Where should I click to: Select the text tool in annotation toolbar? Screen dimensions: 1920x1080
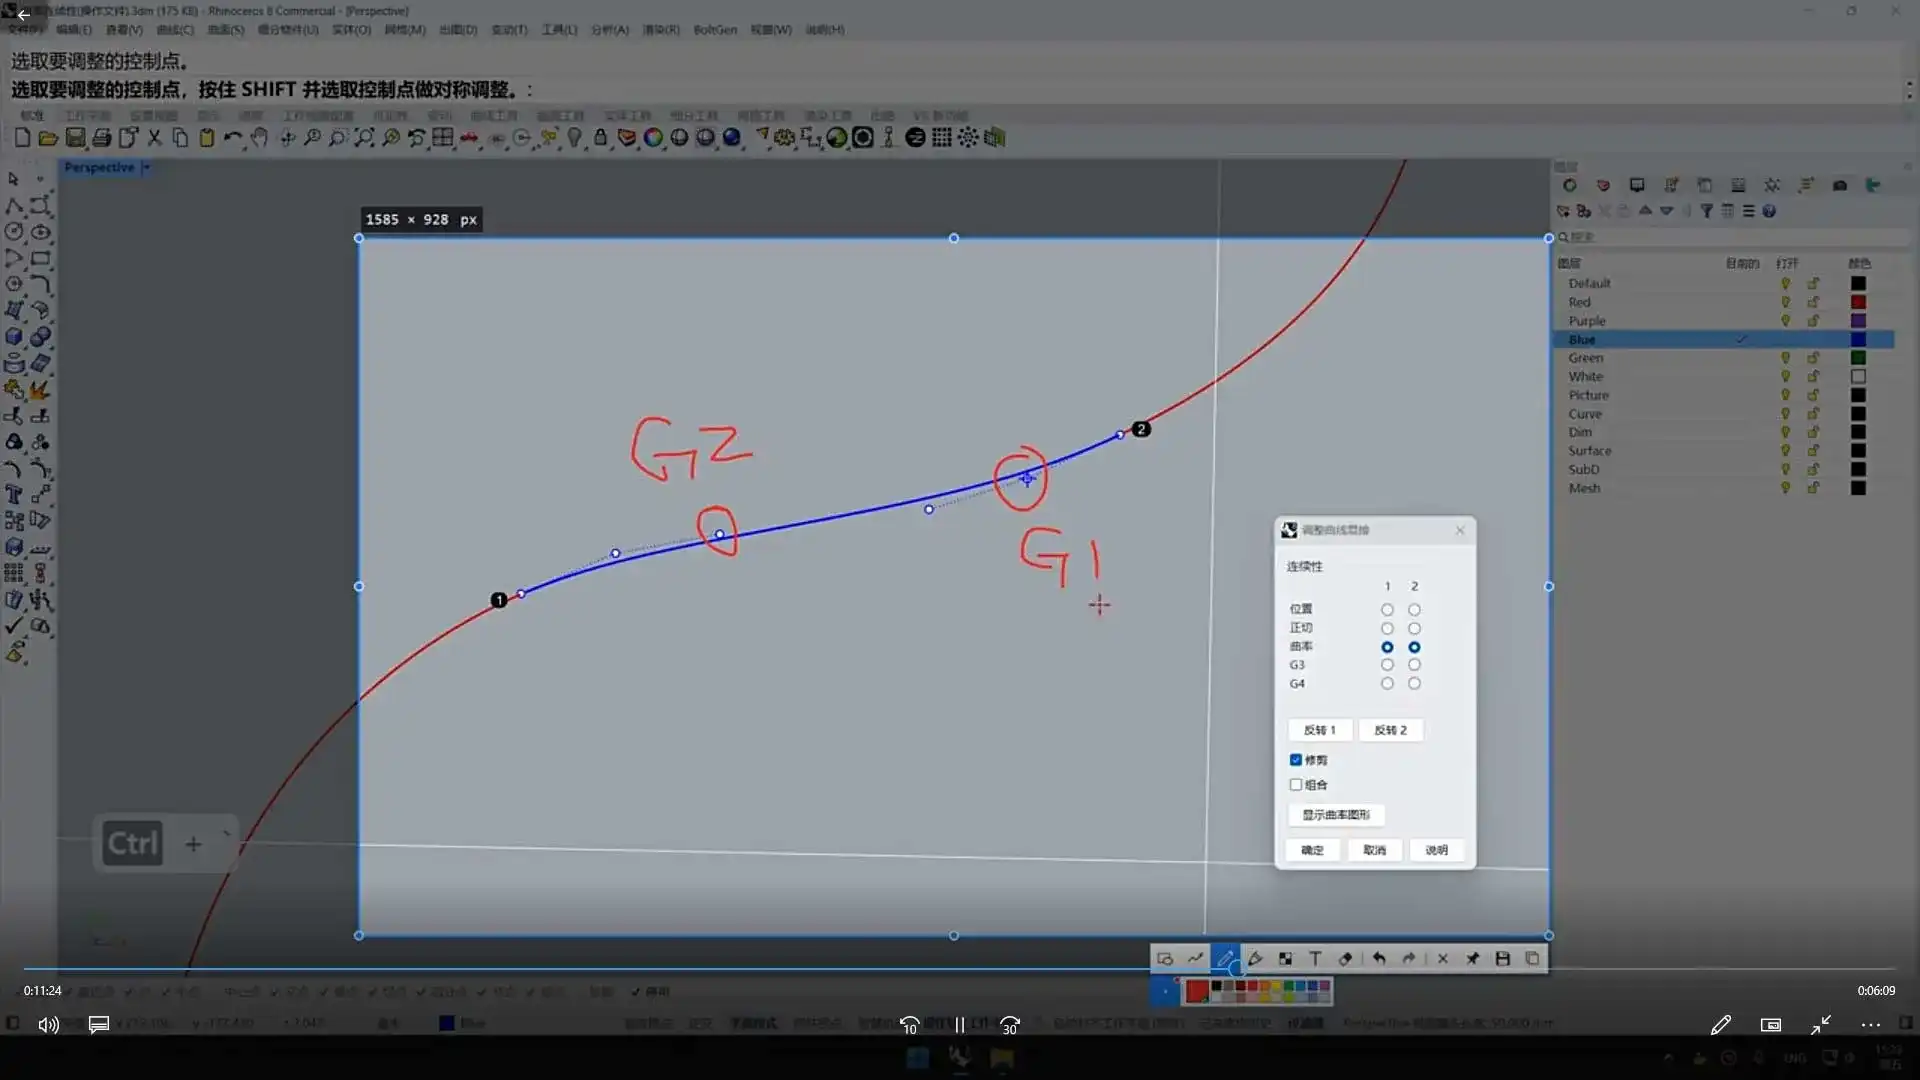coord(1315,958)
